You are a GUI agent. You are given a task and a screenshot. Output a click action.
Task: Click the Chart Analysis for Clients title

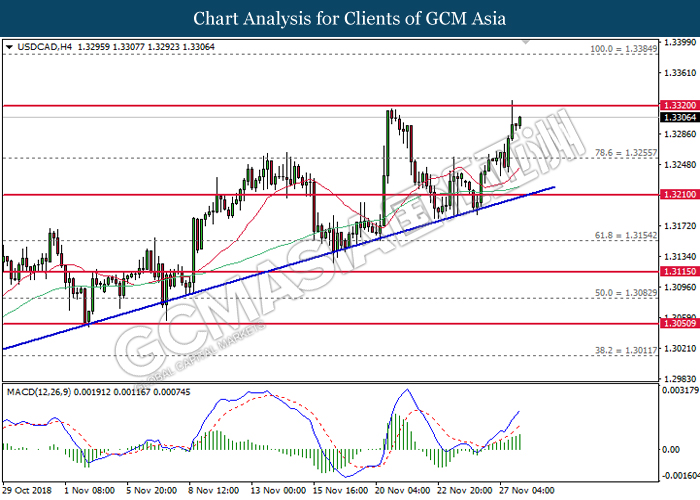click(x=350, y=19)
